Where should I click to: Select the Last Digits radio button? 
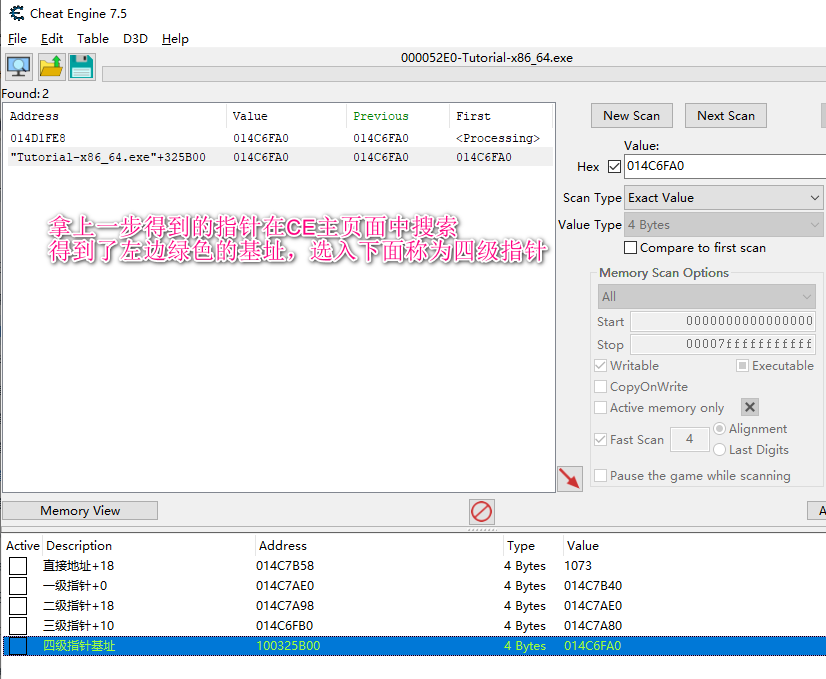(720, 450)
